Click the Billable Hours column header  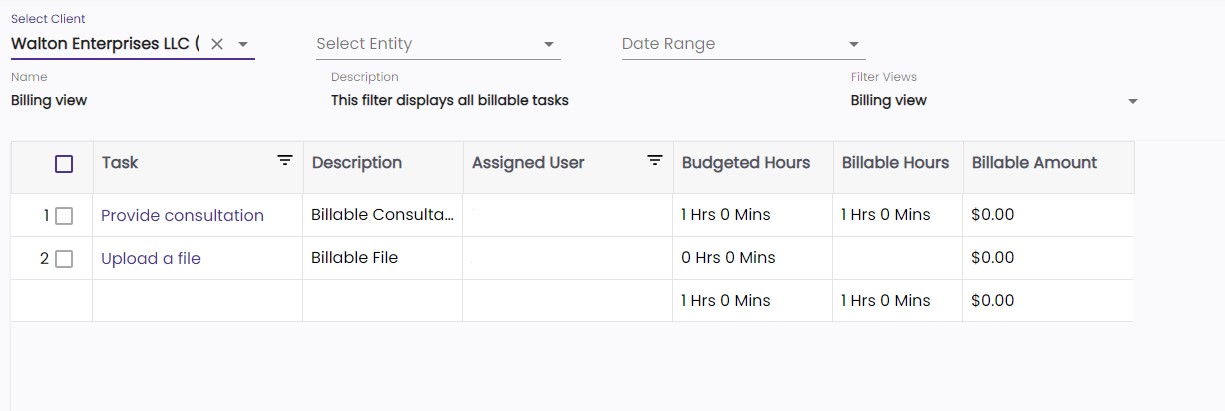pyautogui.click(x=895, y=163)
